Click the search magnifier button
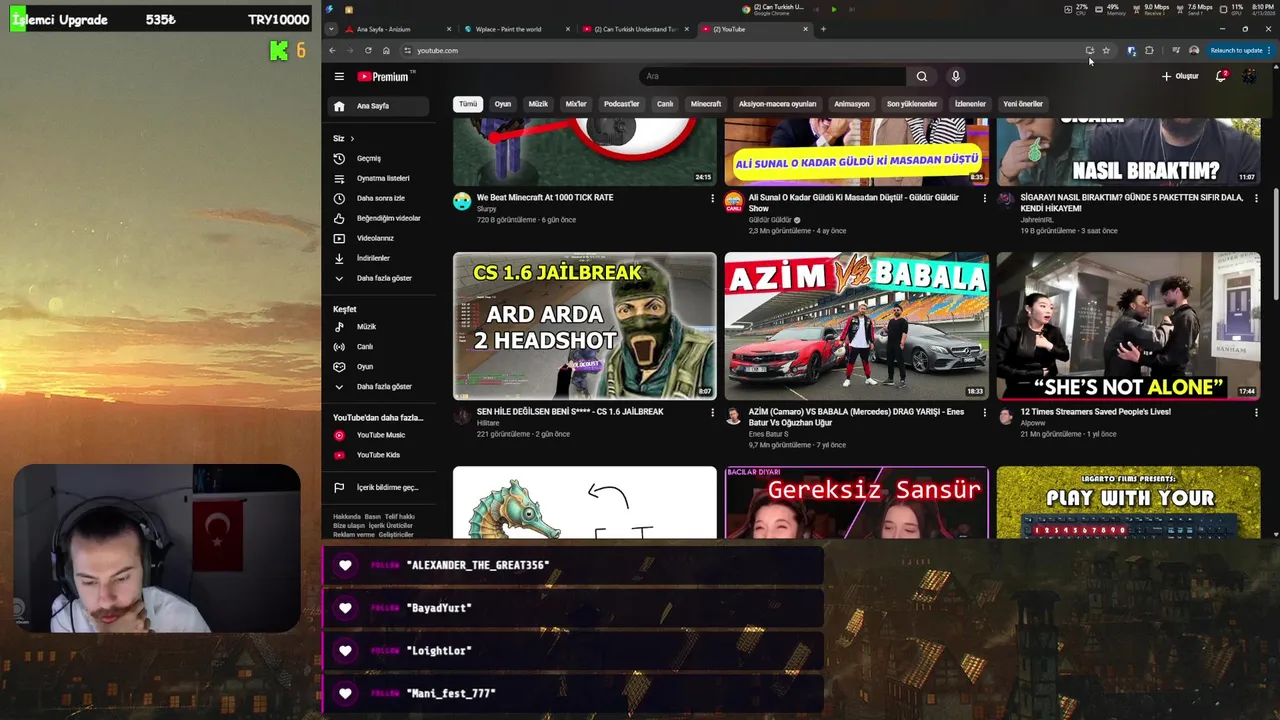1280x720 pixels. click(921, 76)
